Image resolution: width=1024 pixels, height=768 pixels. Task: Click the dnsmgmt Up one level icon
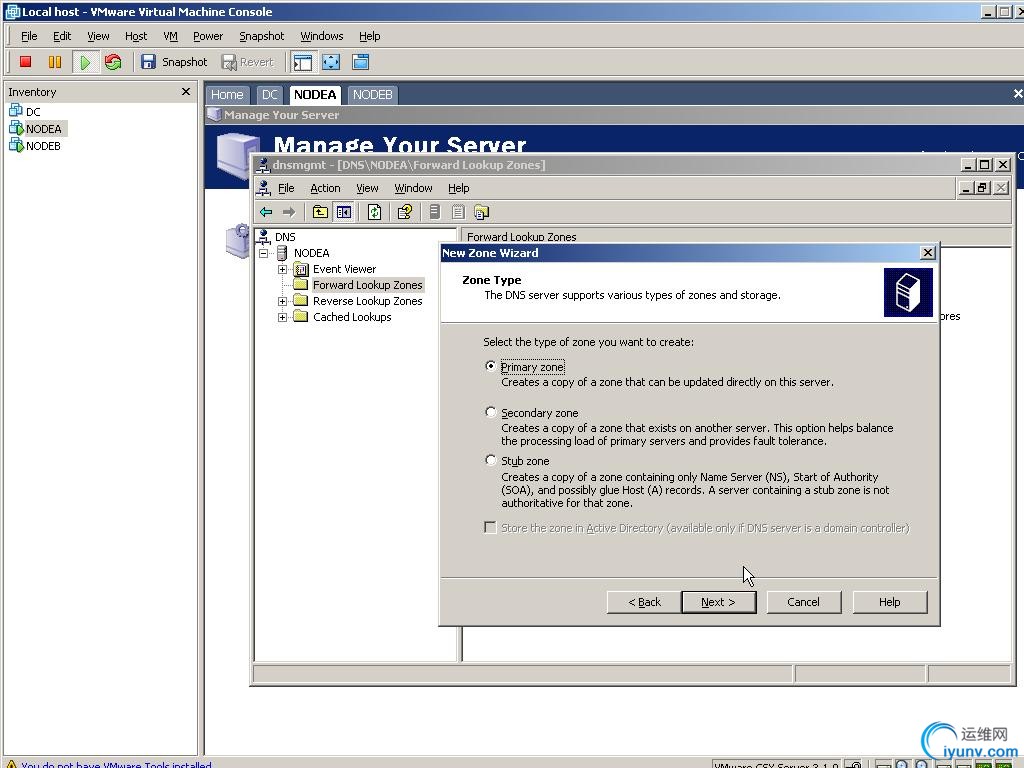pos(320,212)
